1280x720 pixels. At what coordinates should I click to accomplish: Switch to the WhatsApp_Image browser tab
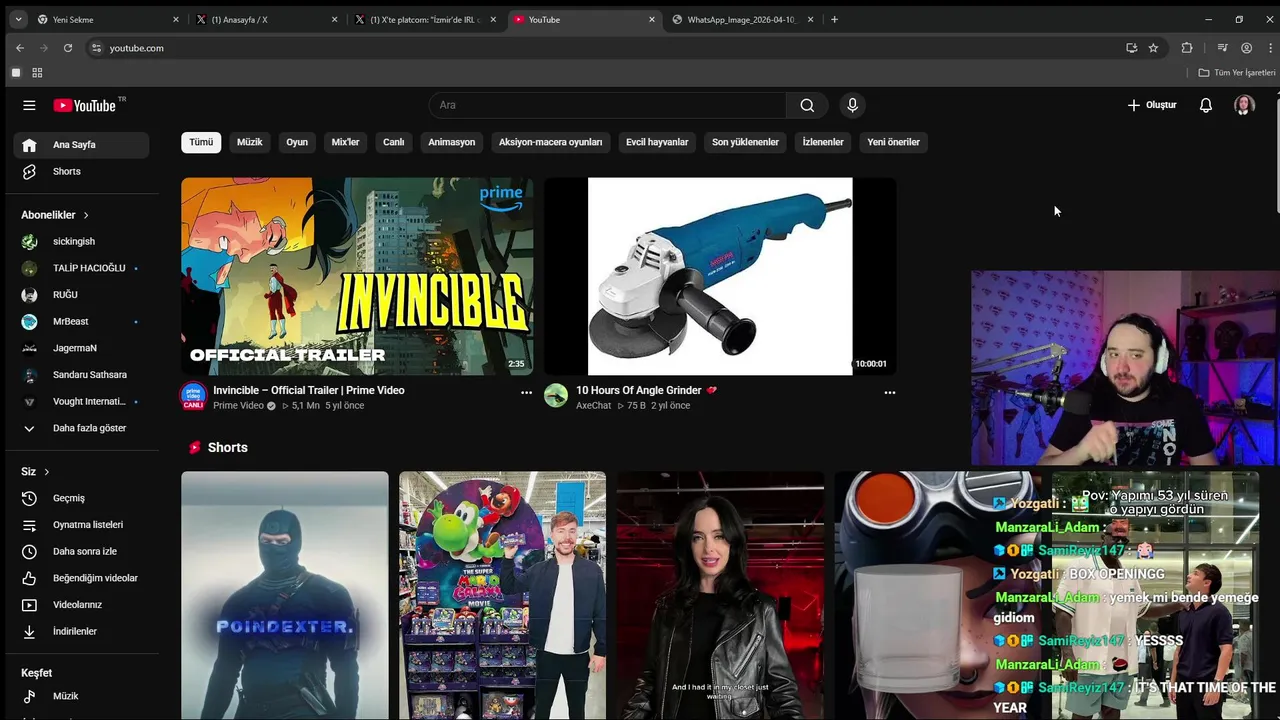coord(743,19)
